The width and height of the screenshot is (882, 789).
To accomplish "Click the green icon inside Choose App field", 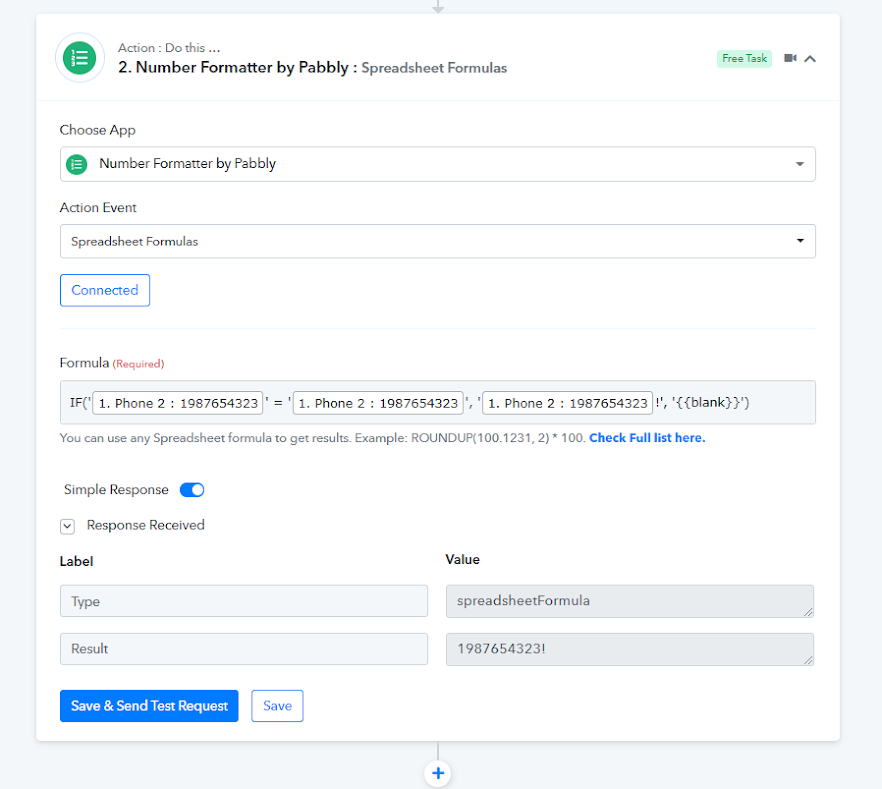I will 77,164.
